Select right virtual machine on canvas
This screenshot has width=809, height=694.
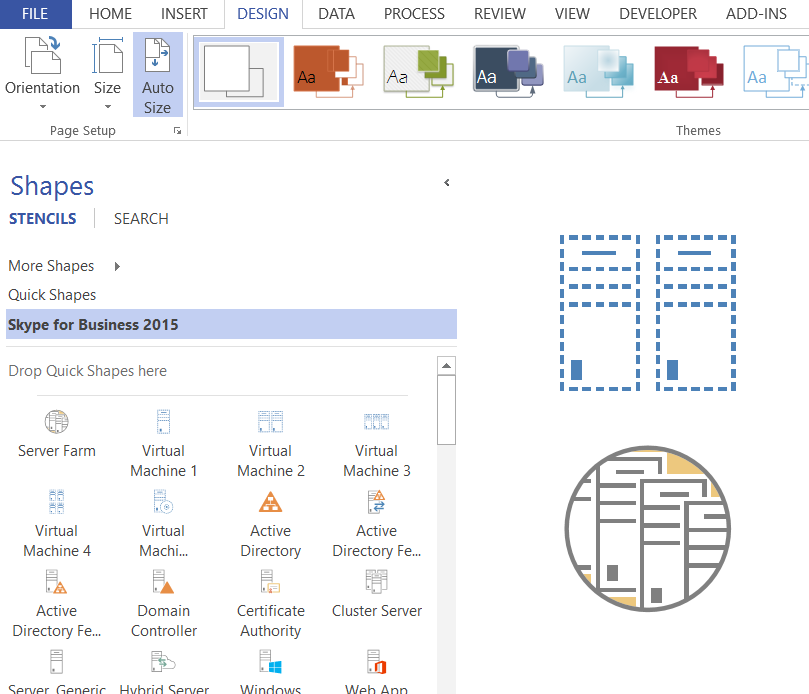coord(696,313)
